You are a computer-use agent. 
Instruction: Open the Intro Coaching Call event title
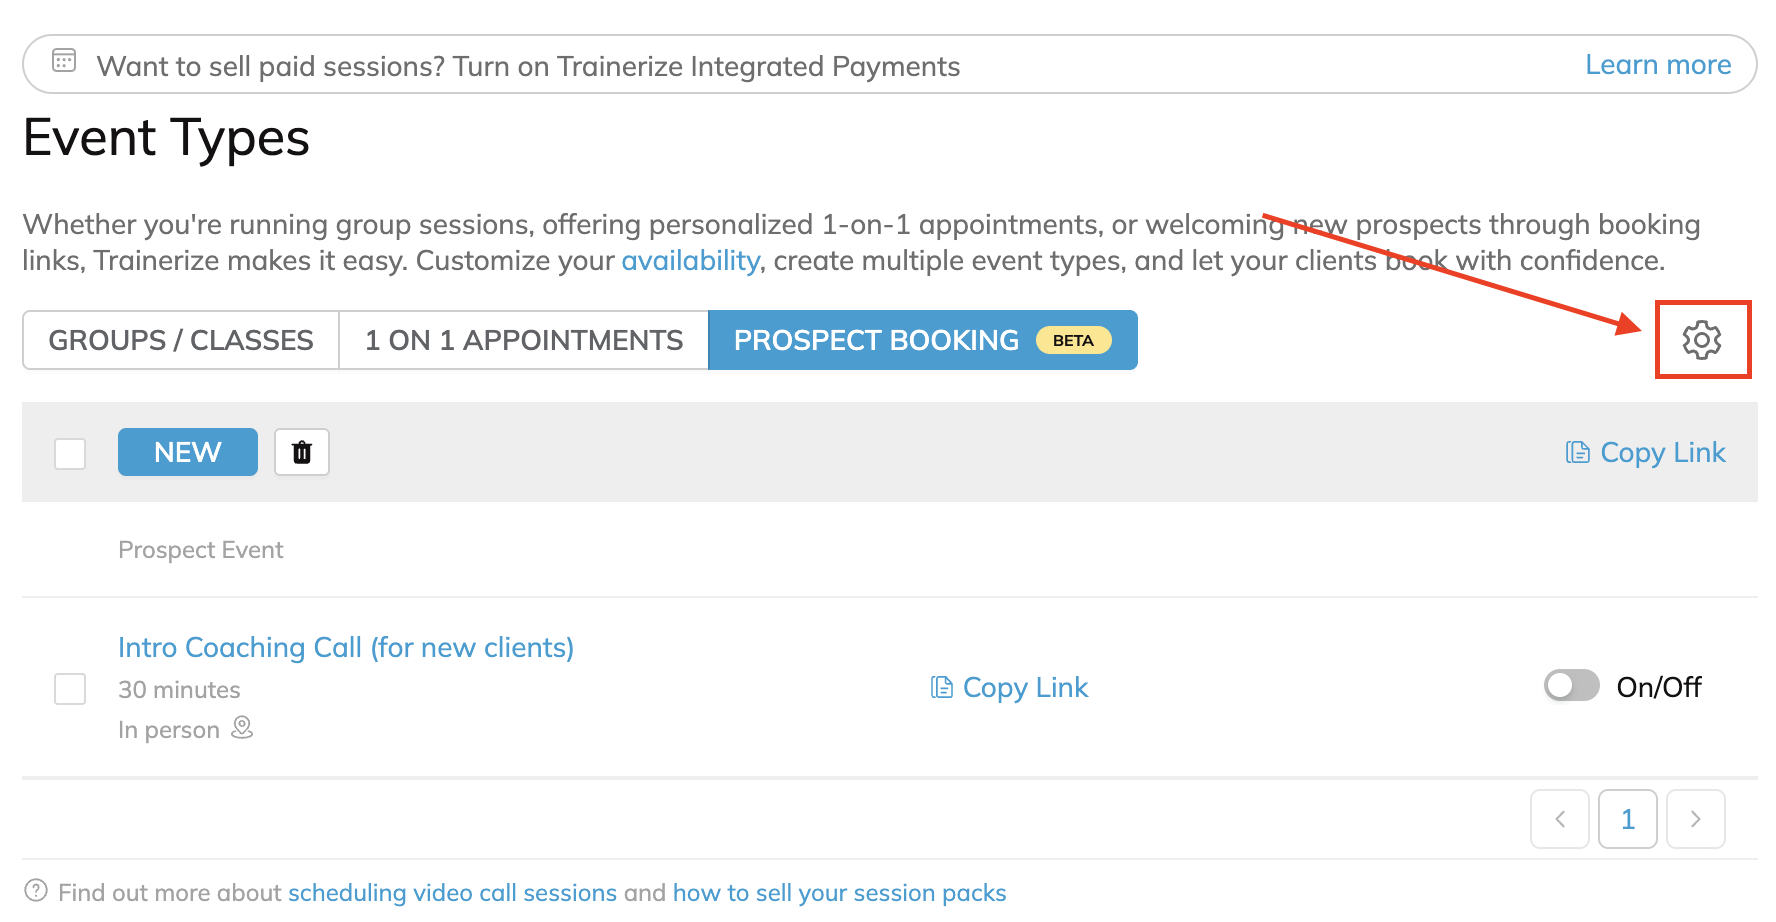pyautogui.click(x=346, y=647)
